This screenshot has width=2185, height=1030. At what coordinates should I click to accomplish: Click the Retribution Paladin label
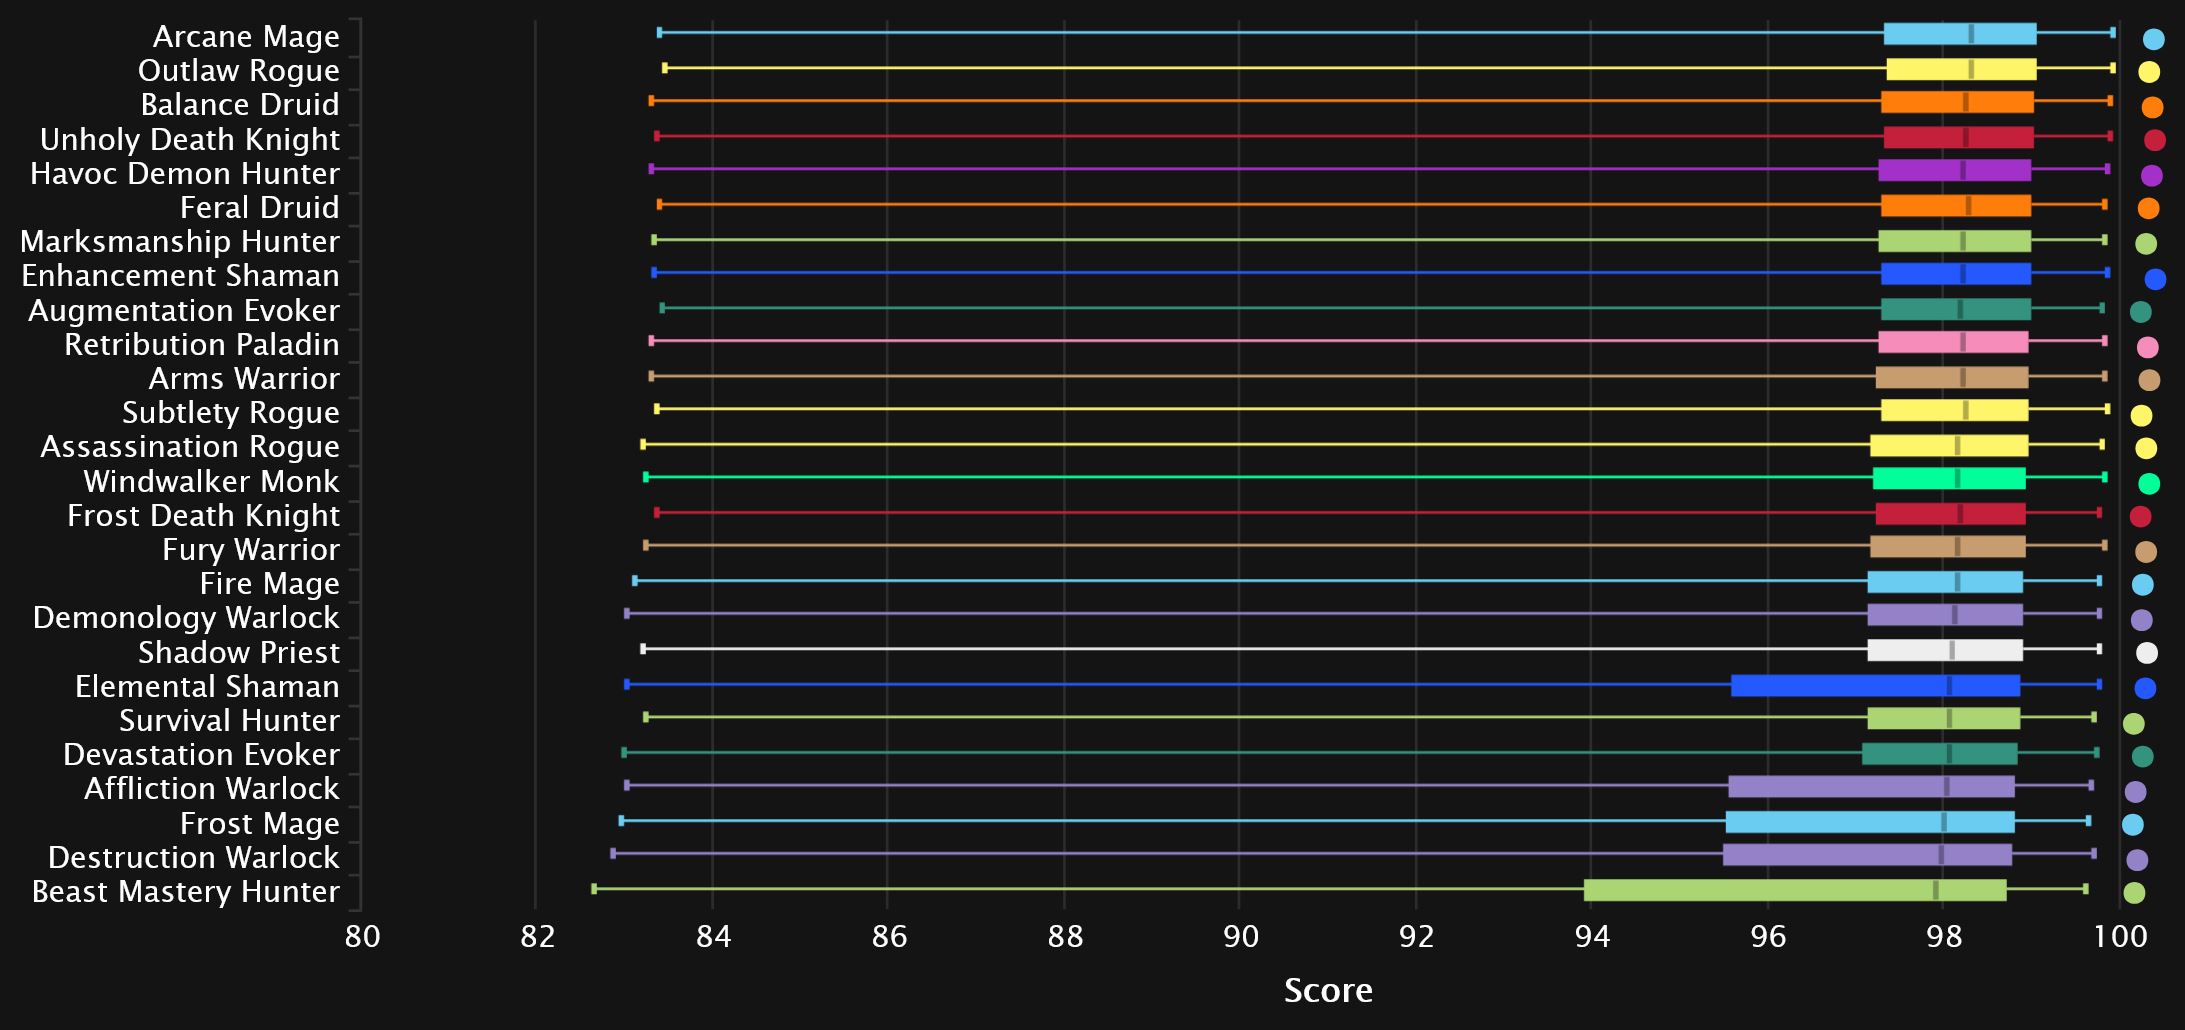pos(202,345)
